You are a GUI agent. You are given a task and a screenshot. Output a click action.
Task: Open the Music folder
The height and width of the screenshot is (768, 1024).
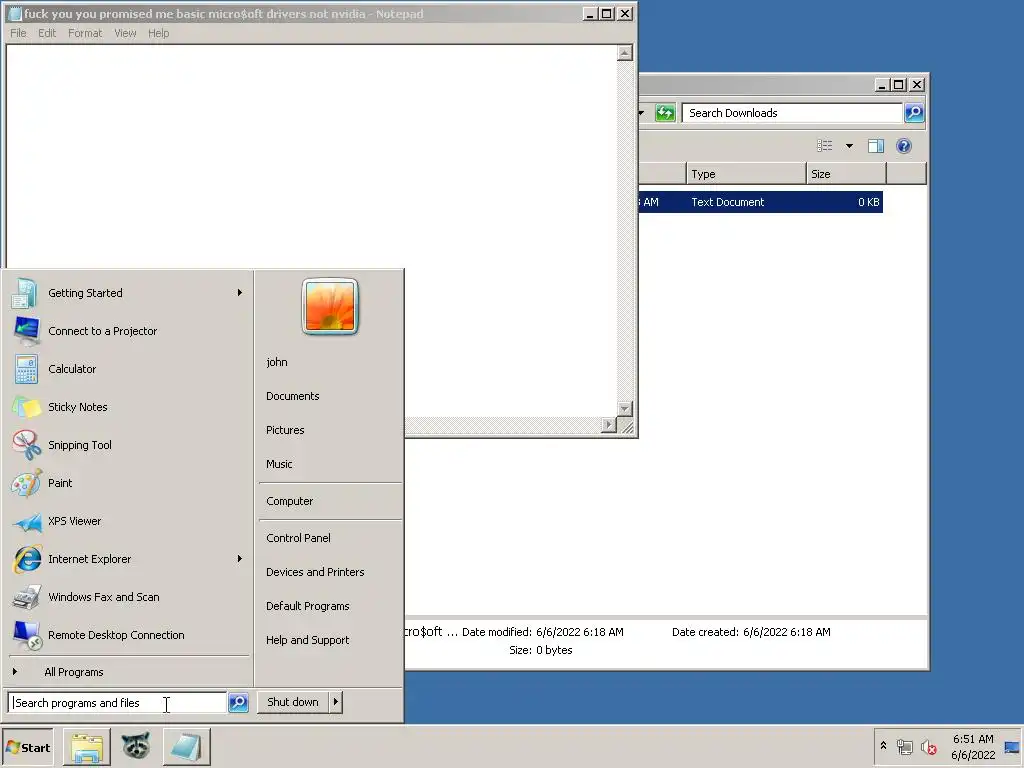280,464
